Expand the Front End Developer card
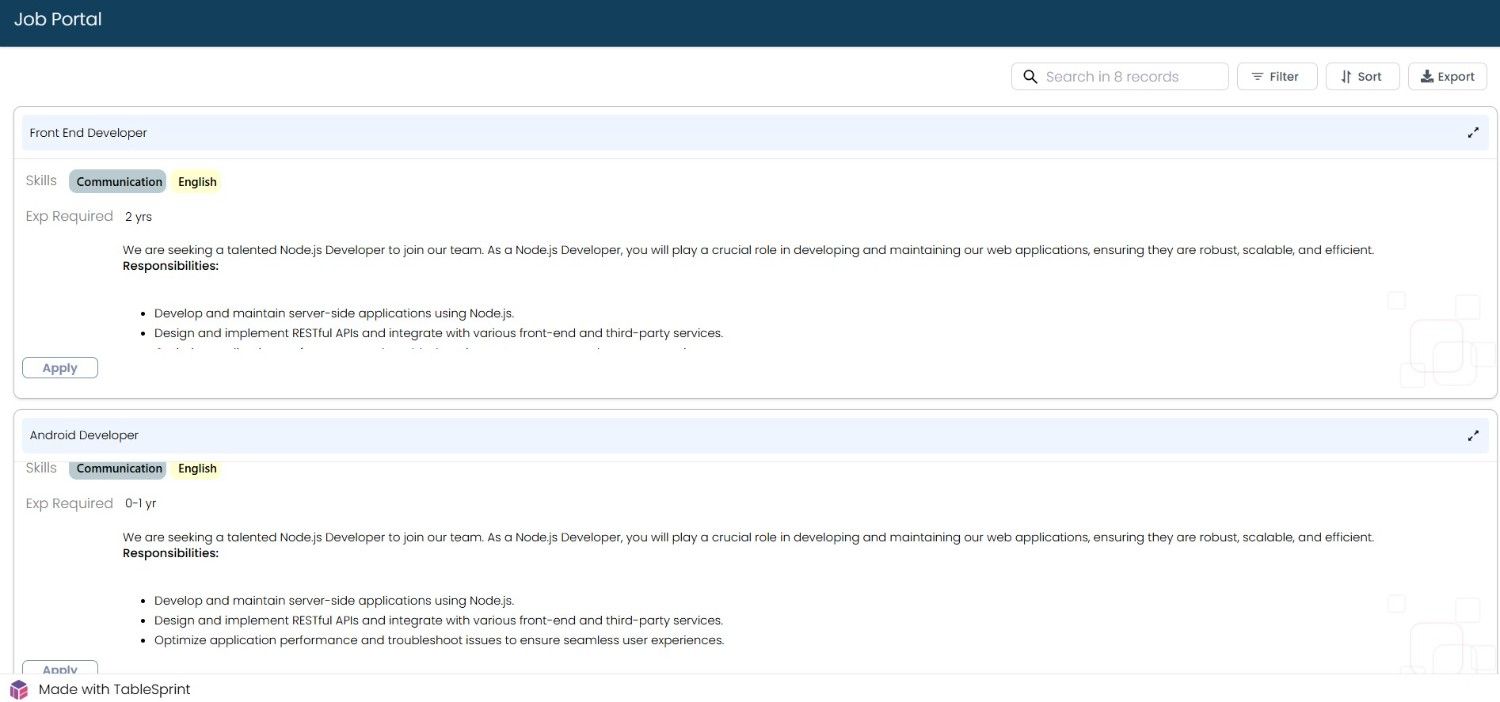Viewport: 1500px width, 702px height. tap(1473, 133)
